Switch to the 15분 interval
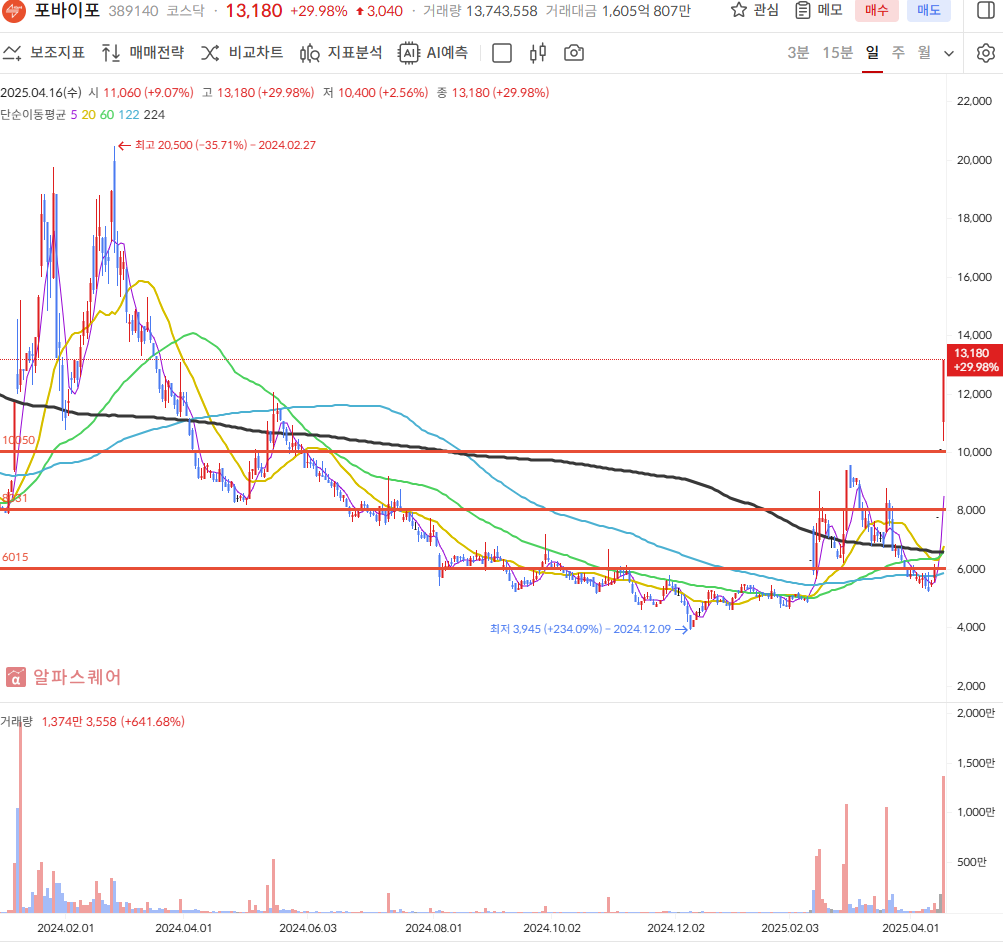Screen dimensions: 1003x943 pos(837,52)
